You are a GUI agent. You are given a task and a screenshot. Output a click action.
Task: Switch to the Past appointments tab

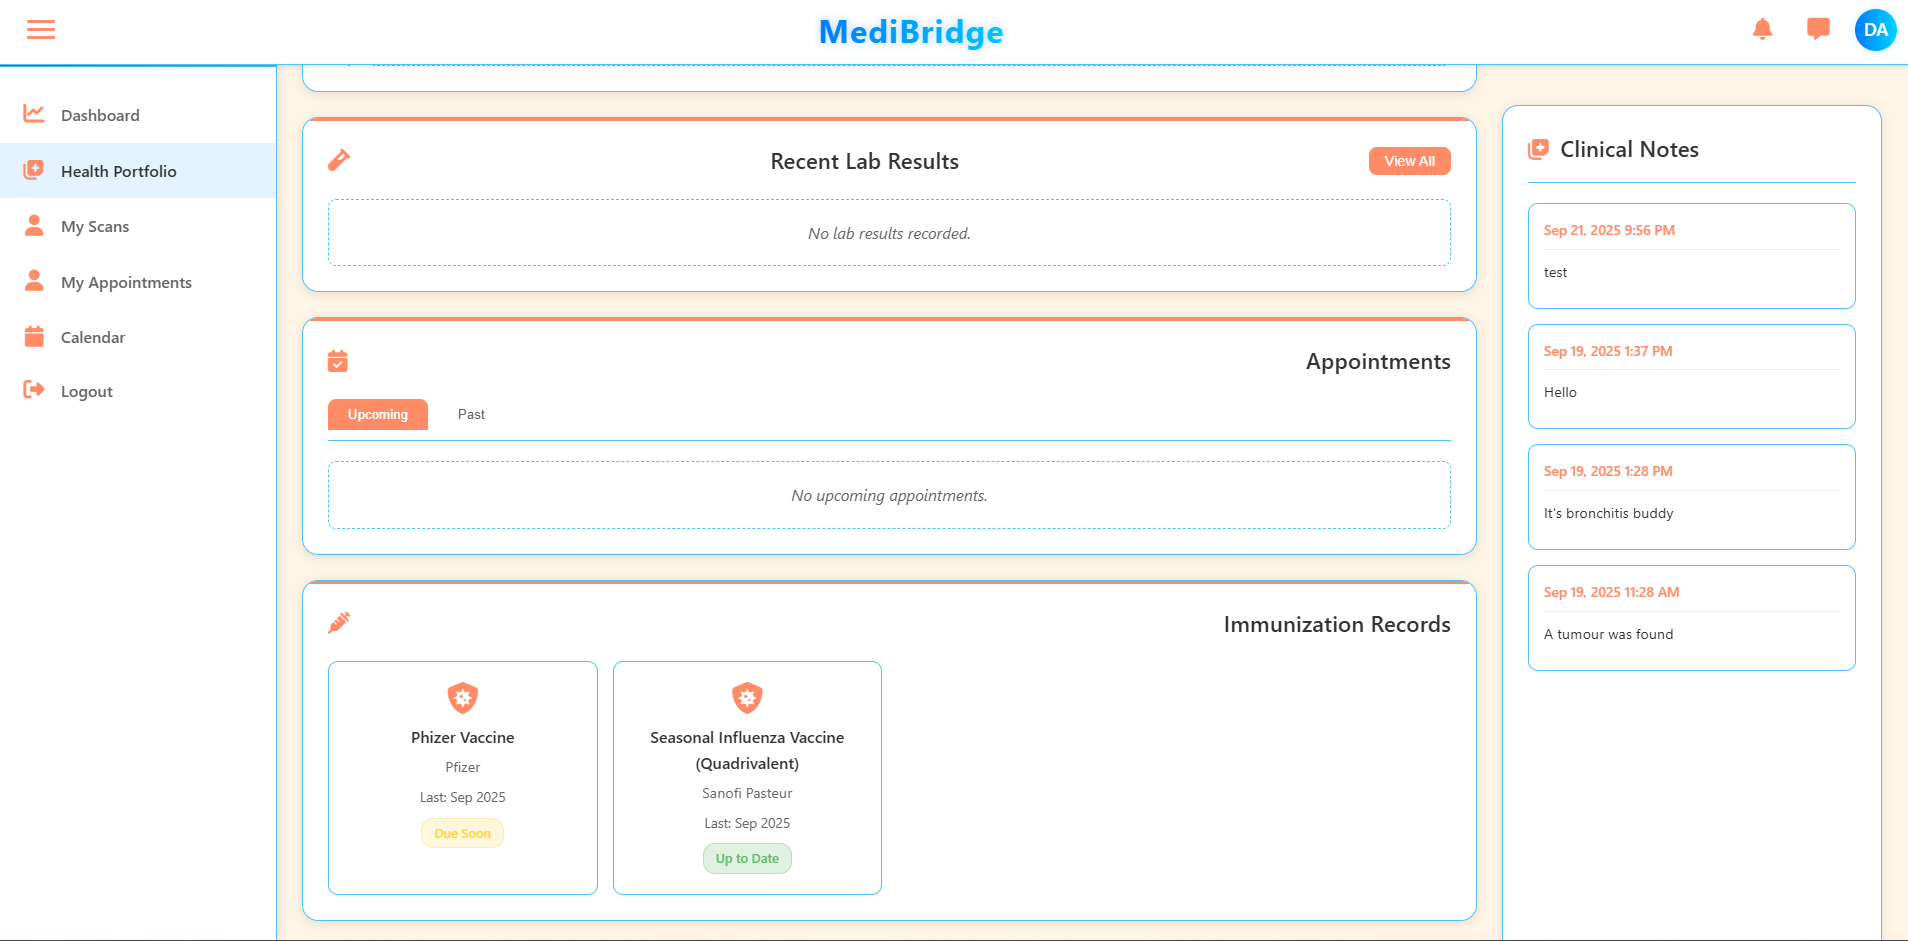pyautogui.click(x=471, y=414)
